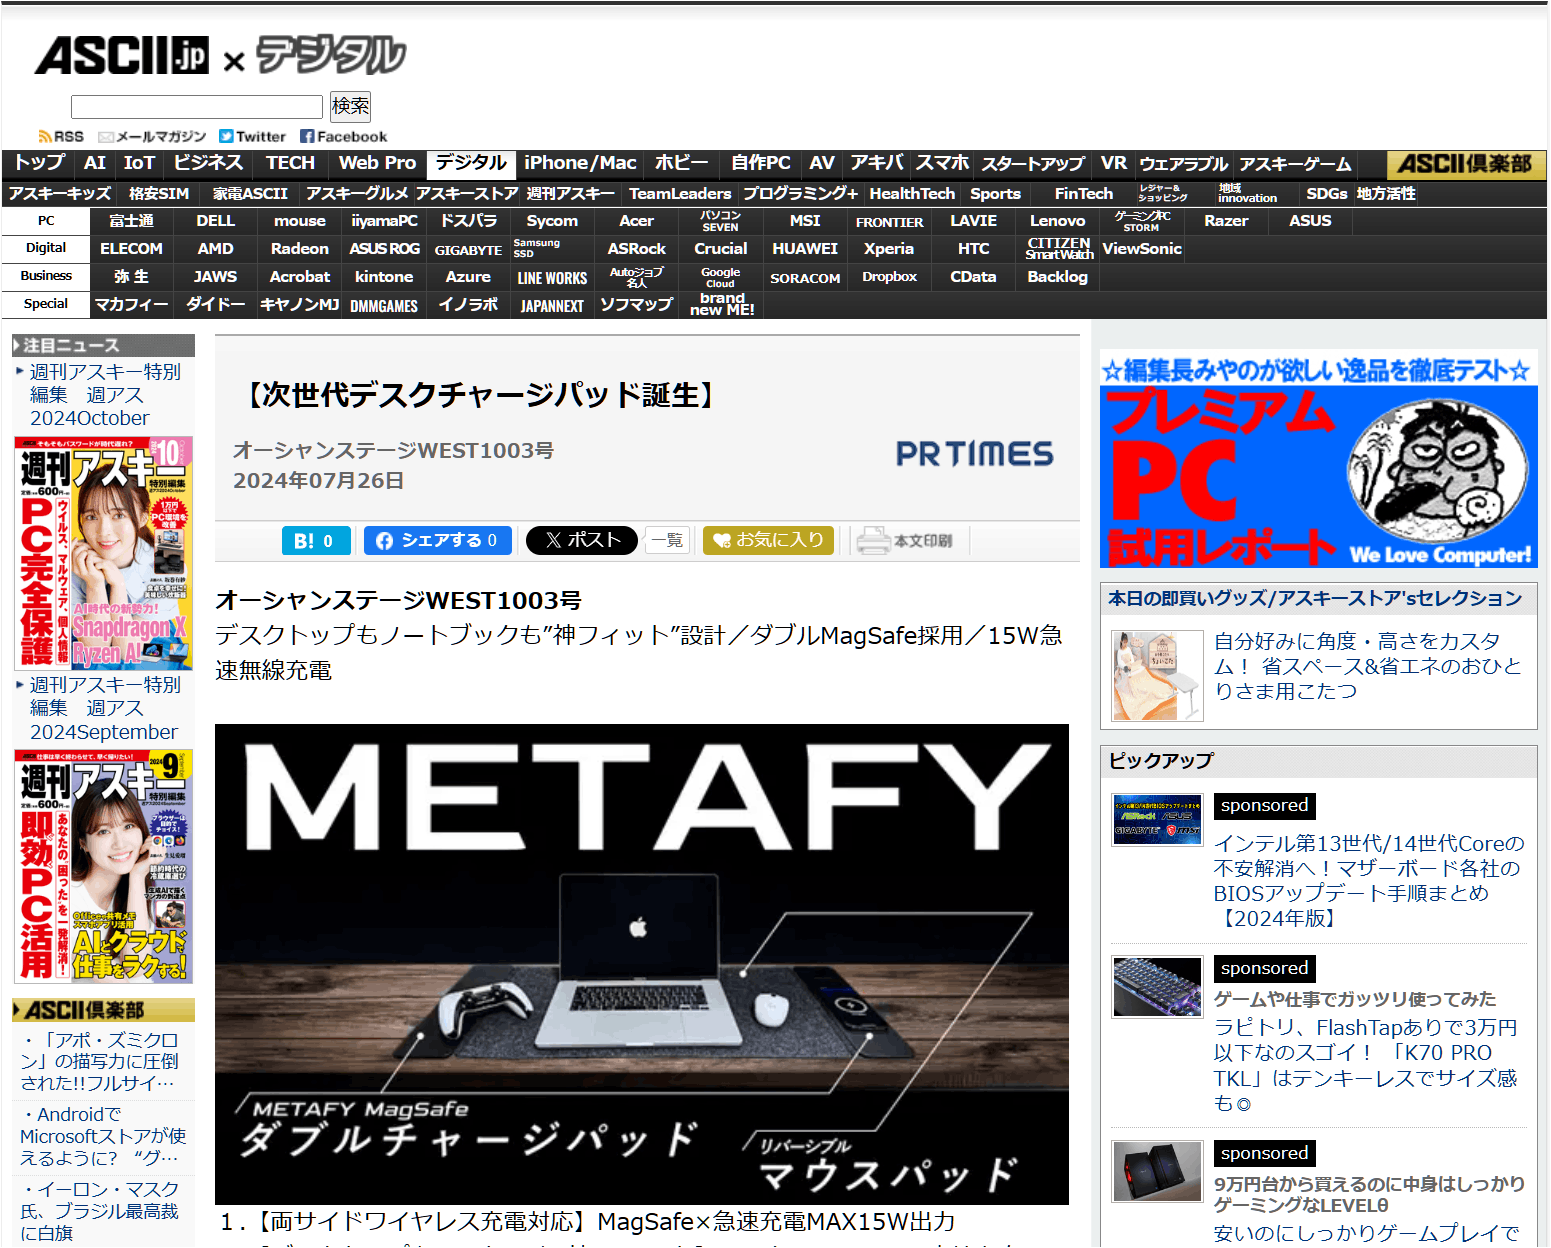This screenshot has height=1248, width=1551.
Task: Switch to the 自作PC tab
Action: [760, 163]
